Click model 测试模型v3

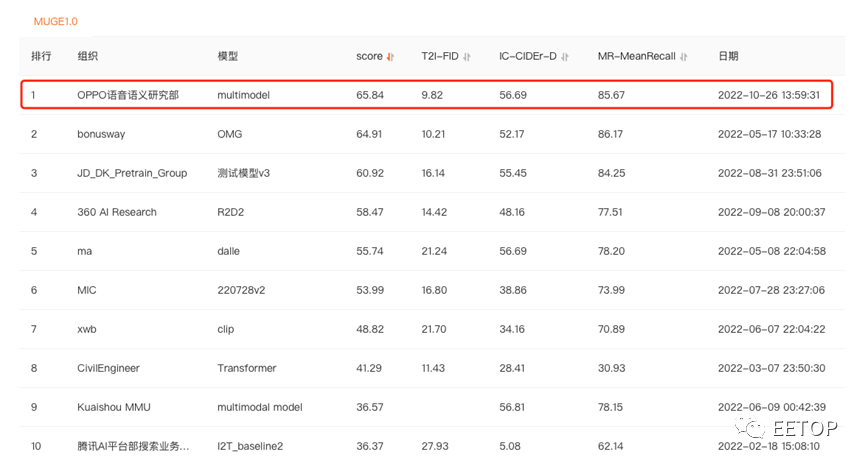pos(243,173)
